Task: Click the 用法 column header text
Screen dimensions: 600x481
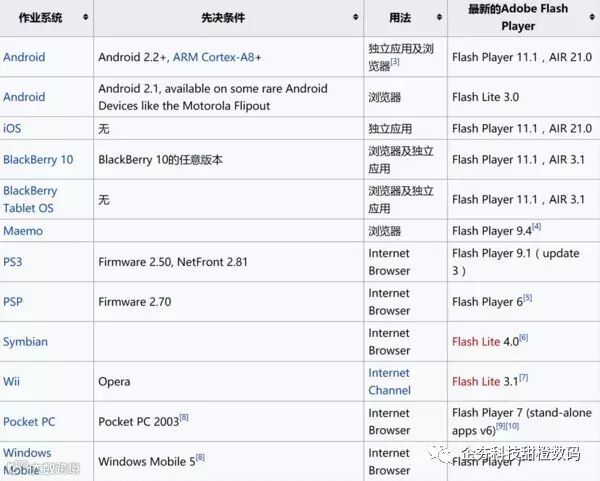Action: click(400, 17)
